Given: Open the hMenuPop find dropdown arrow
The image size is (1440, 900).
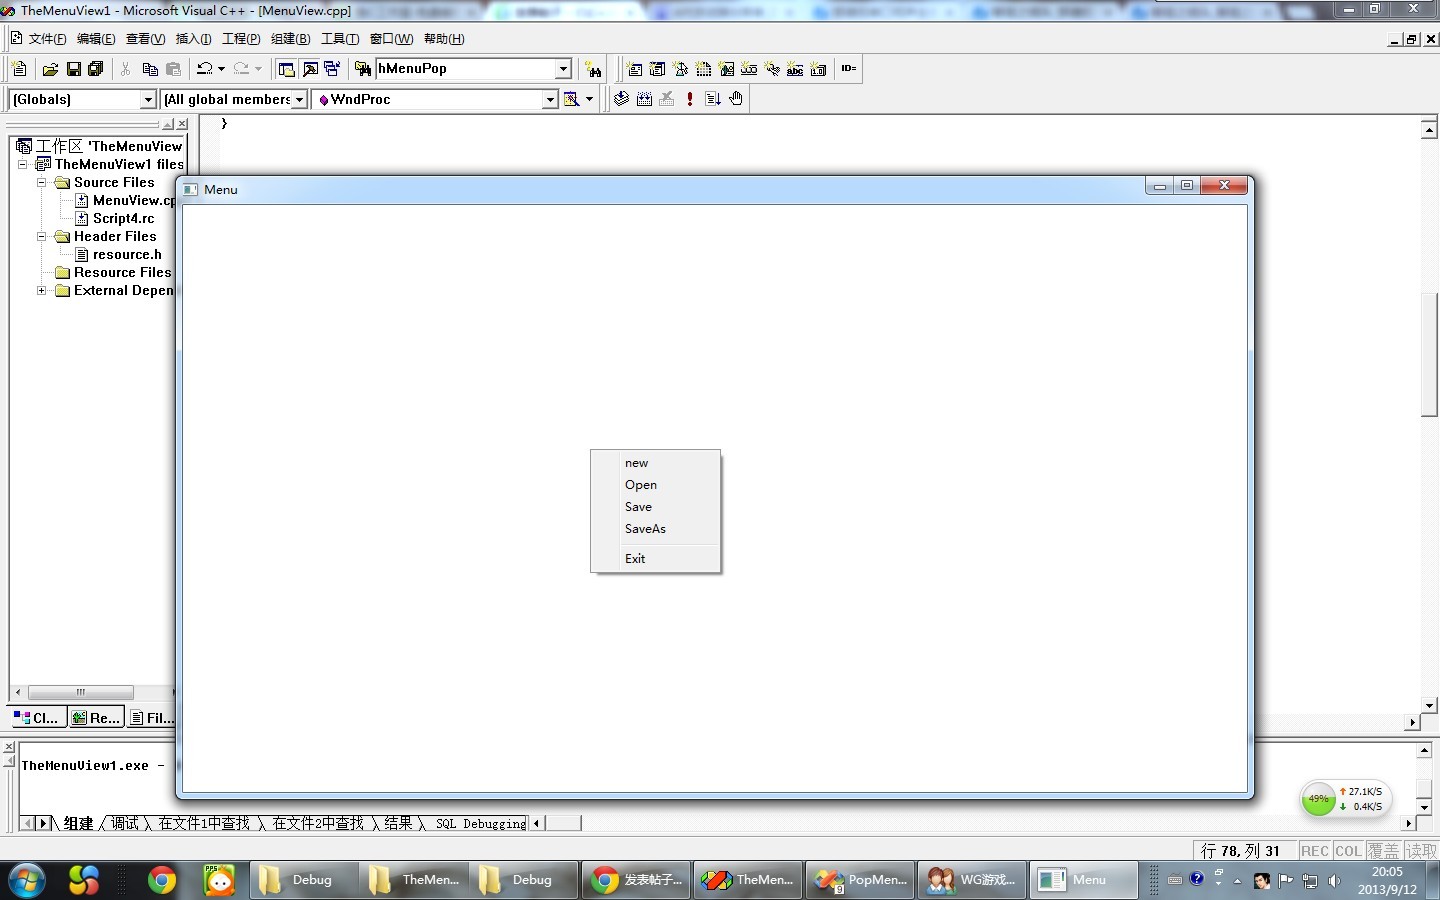Looking at the screenshot, I should click(563, 69).
